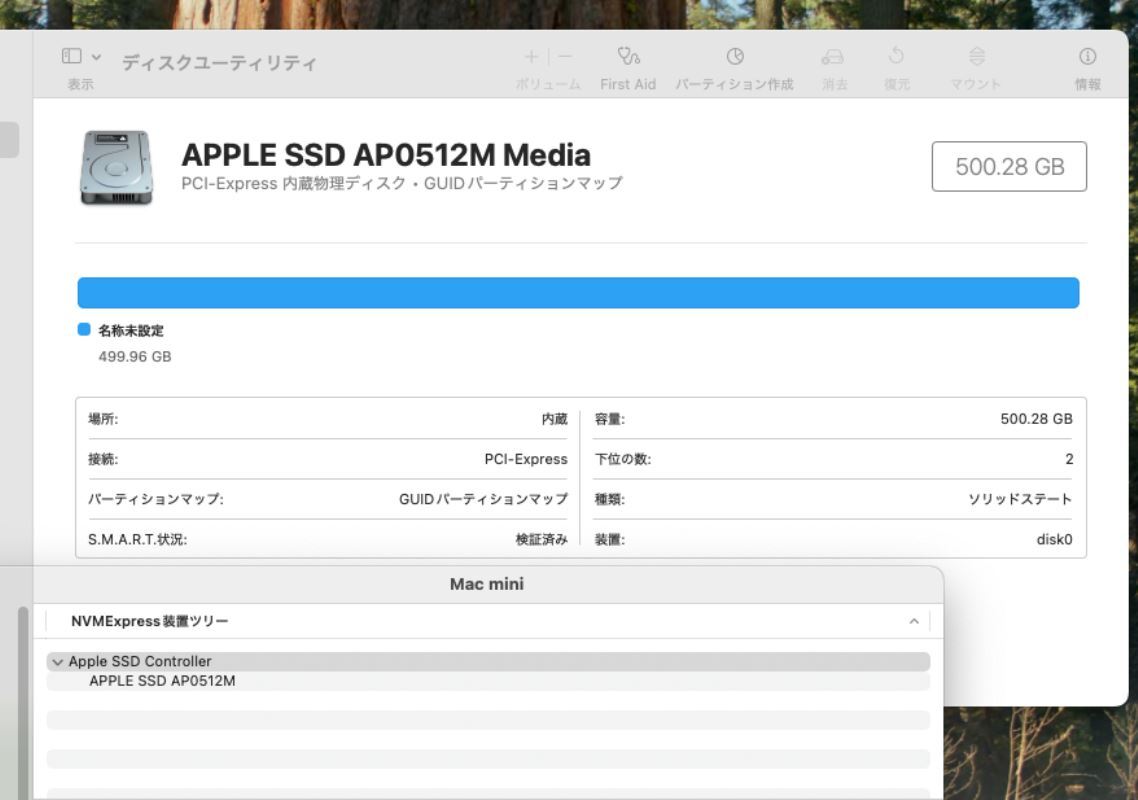Select the 種類 value ソリッドステート
1138x800 pixels.
click(1020, 499)
